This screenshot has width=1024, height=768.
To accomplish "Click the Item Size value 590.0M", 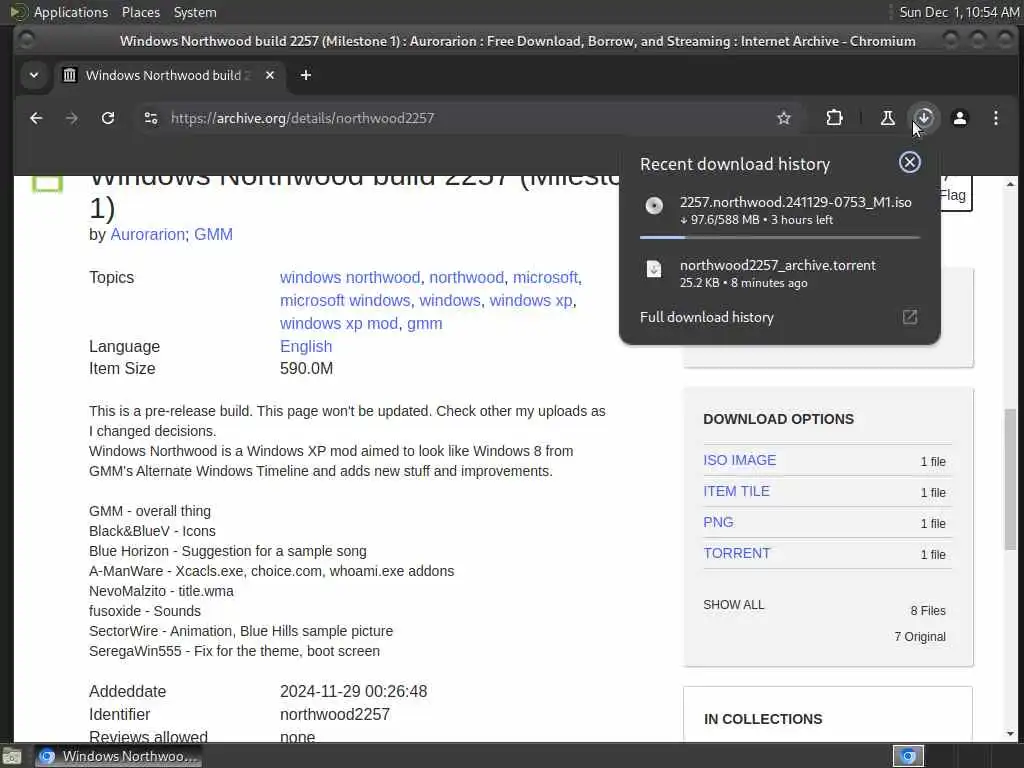I will tap(306, 368).
